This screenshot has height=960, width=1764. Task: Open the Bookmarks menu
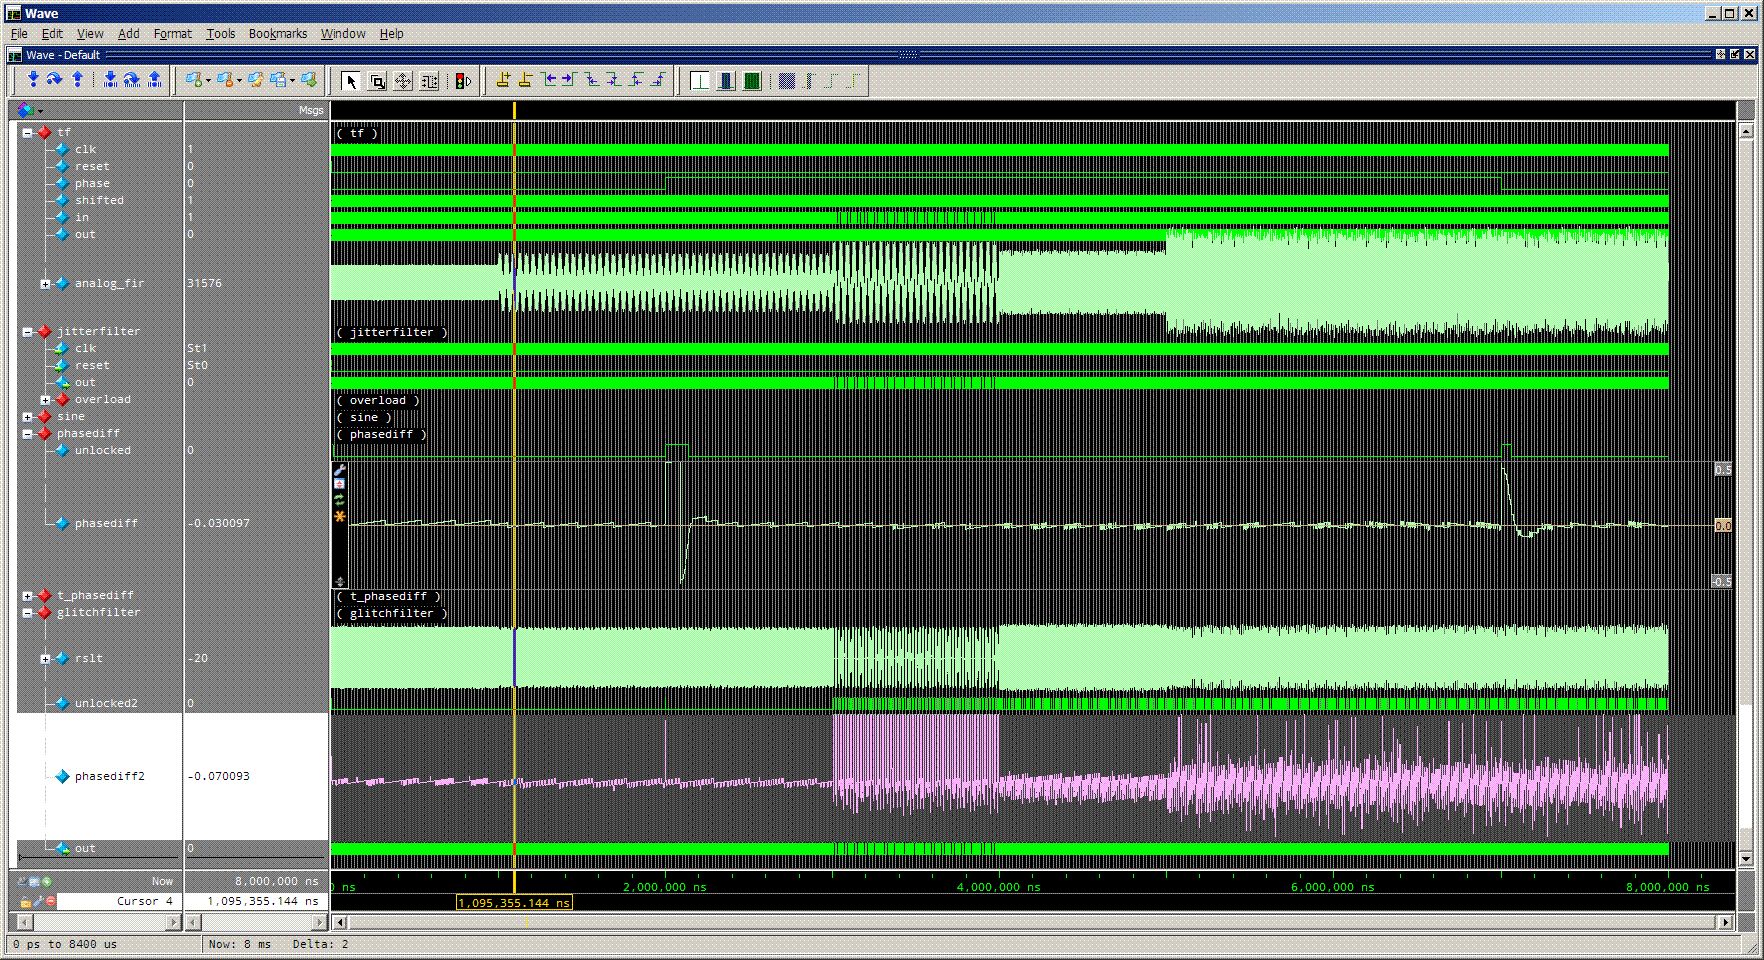pos(277,33)
